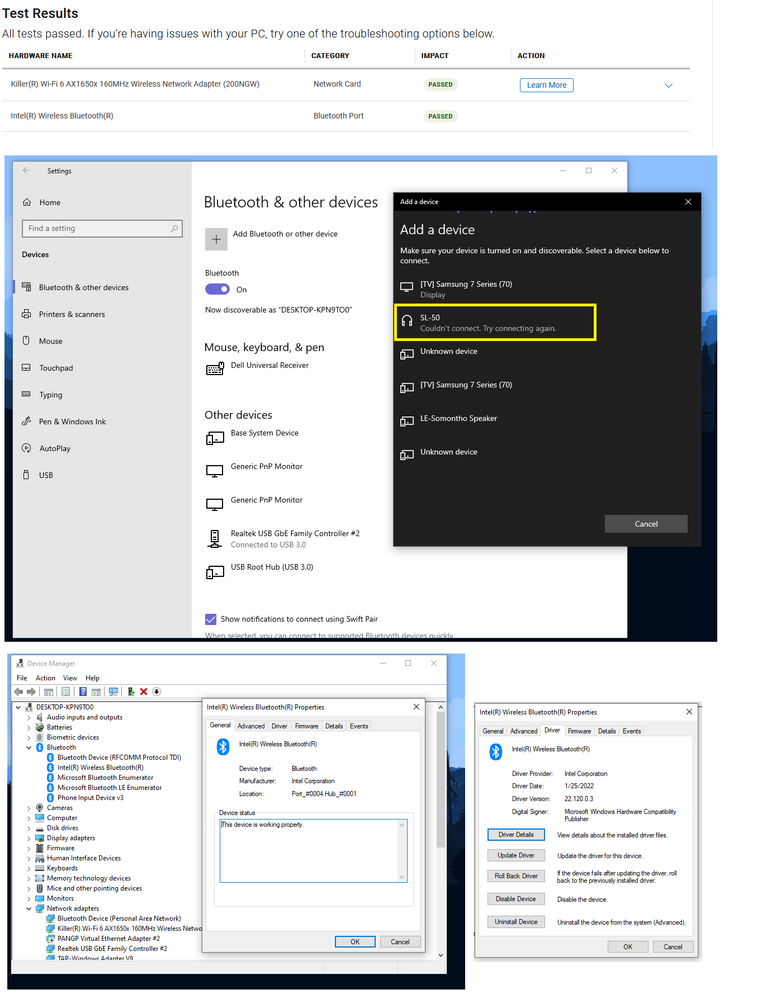
Task: Click the Printers & scanners sidebar icon
Action: pyautogui.click(x=27, y=314)
